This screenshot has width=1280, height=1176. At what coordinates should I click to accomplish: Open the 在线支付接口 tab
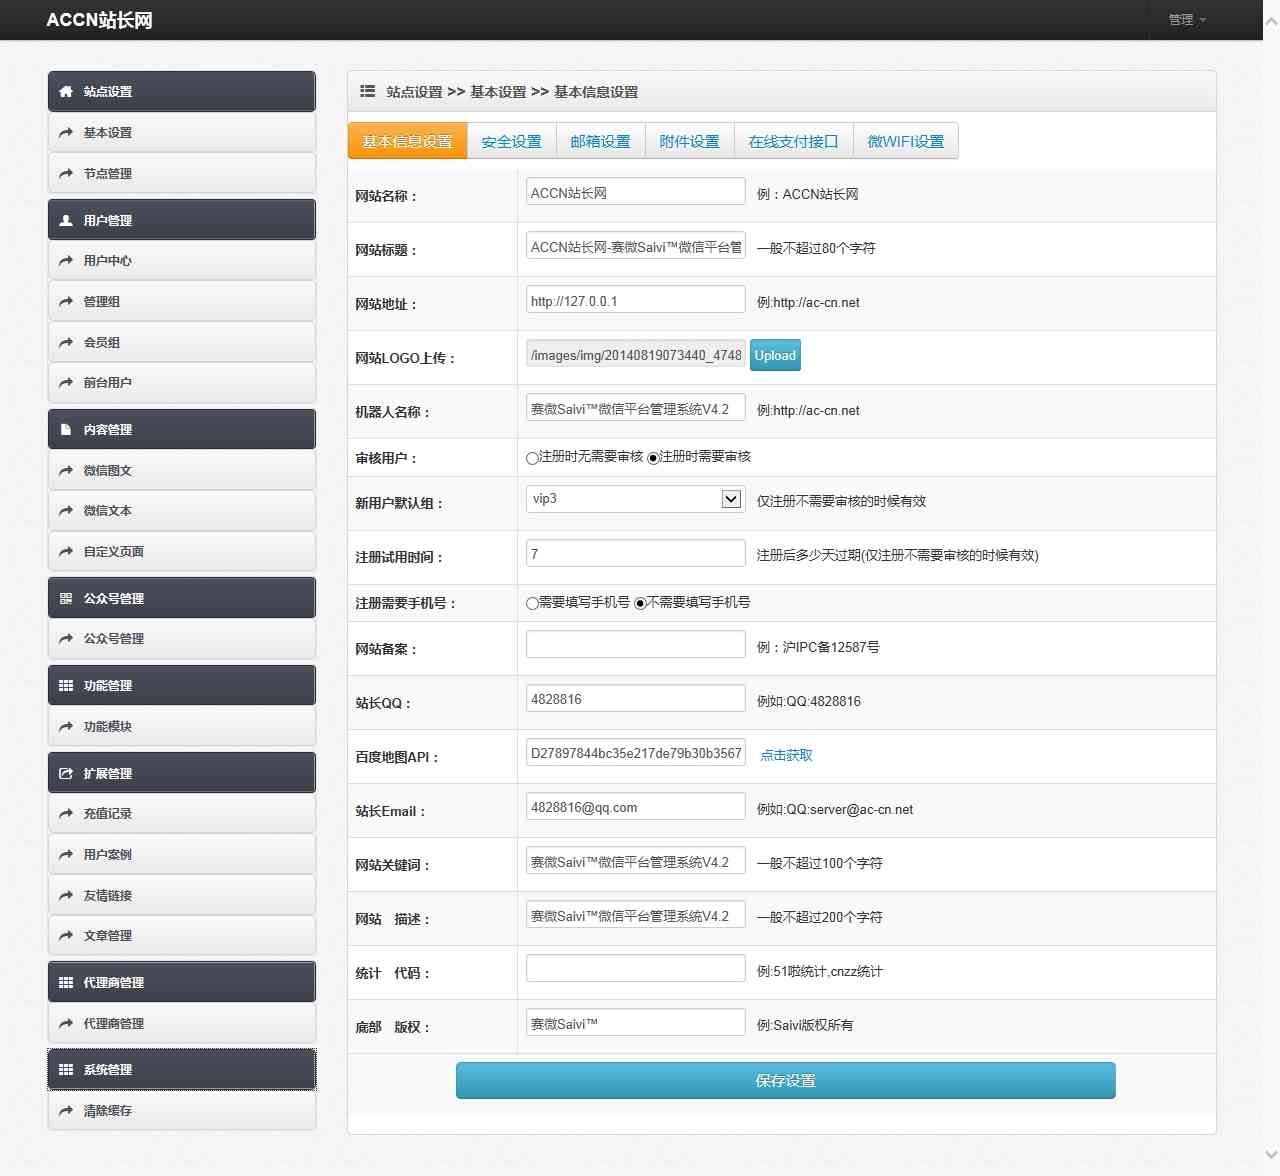pos(793,142)
